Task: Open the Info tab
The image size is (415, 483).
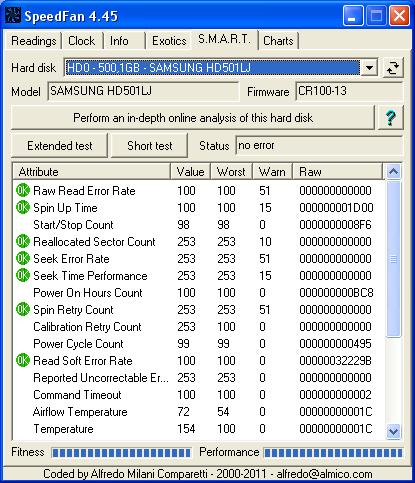Action: [x=123, y=41]
